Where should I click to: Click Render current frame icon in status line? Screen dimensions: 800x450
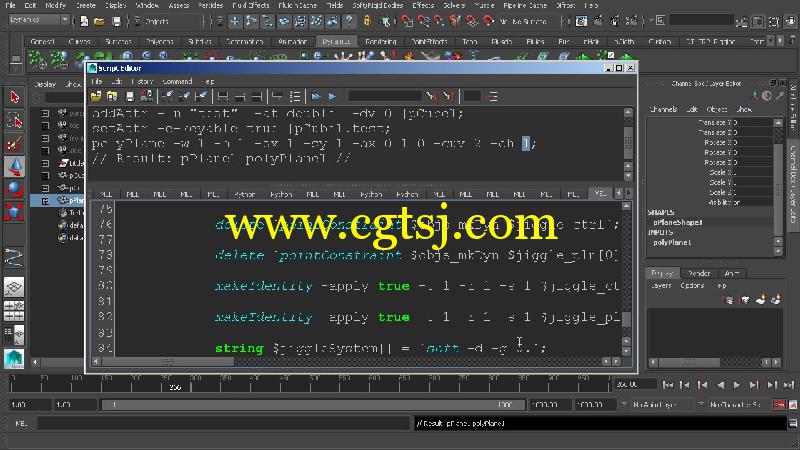(x=598, y=21)
